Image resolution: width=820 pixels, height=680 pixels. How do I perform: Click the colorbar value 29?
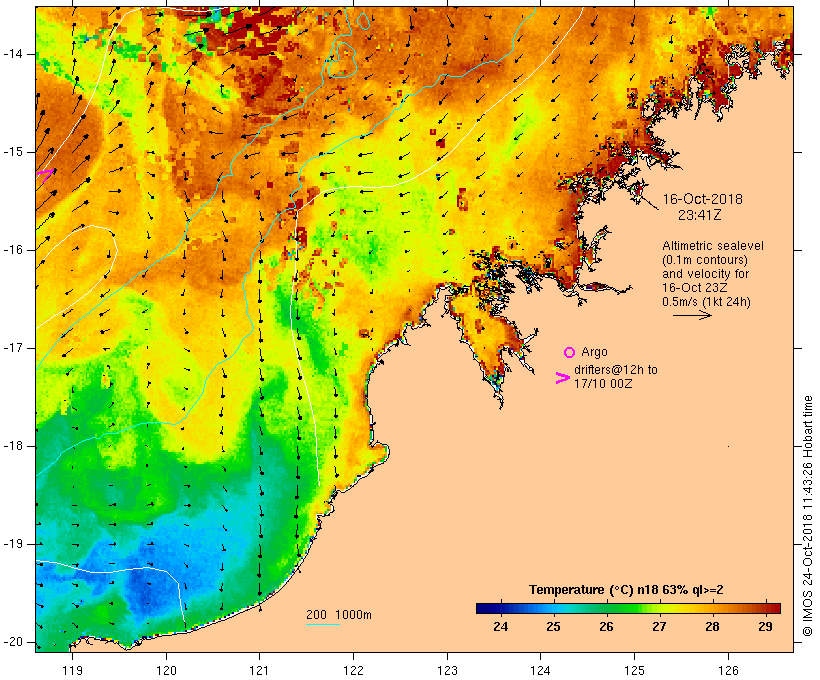click(765, 626)
